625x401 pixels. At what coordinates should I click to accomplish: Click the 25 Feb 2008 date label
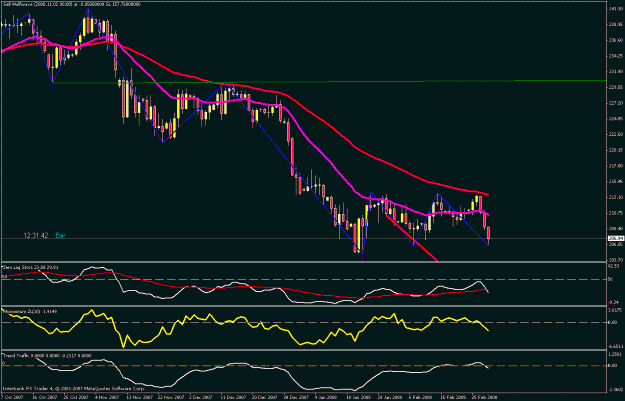(x=485, y=397)
